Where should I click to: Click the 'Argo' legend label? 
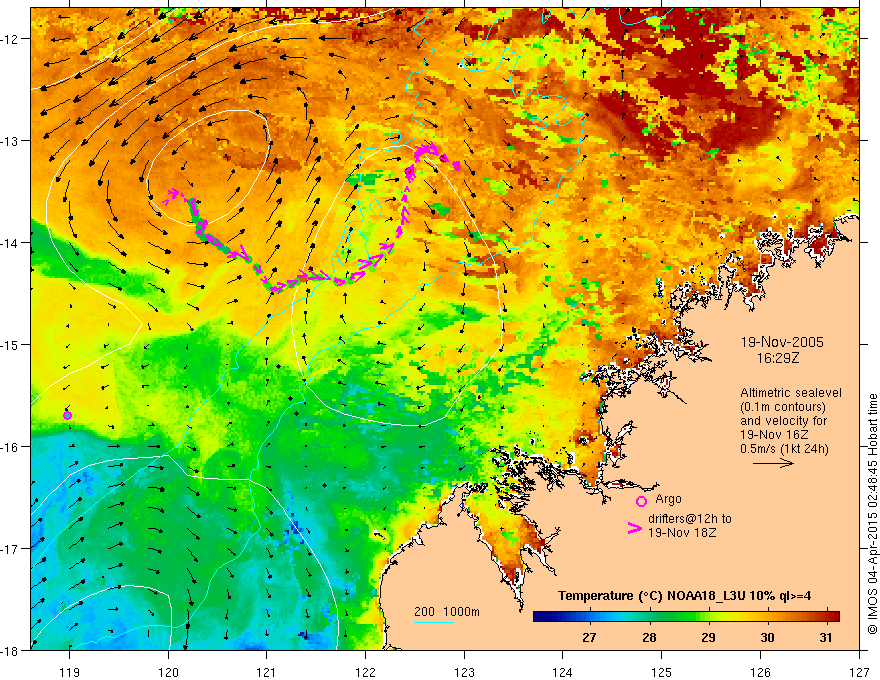click(x=668, y=499)
